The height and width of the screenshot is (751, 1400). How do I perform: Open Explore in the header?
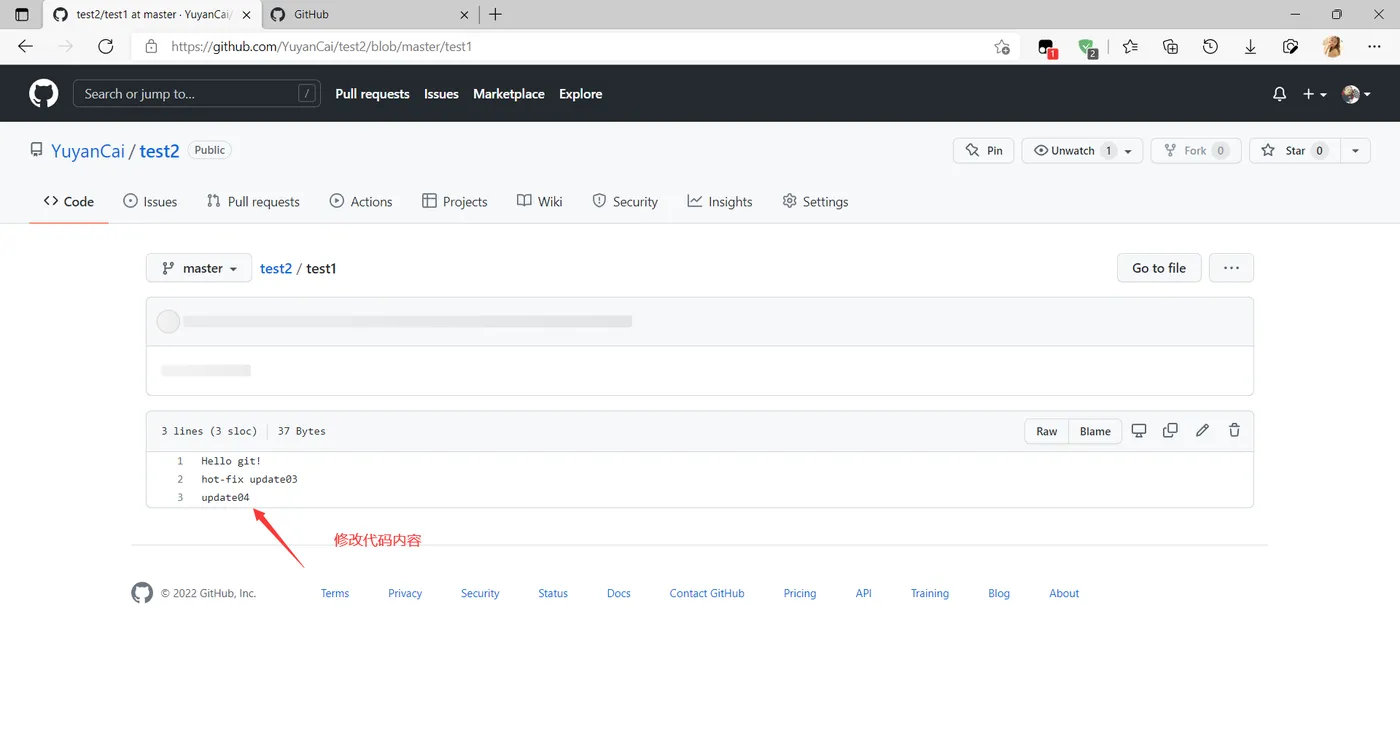coord(581,94)
